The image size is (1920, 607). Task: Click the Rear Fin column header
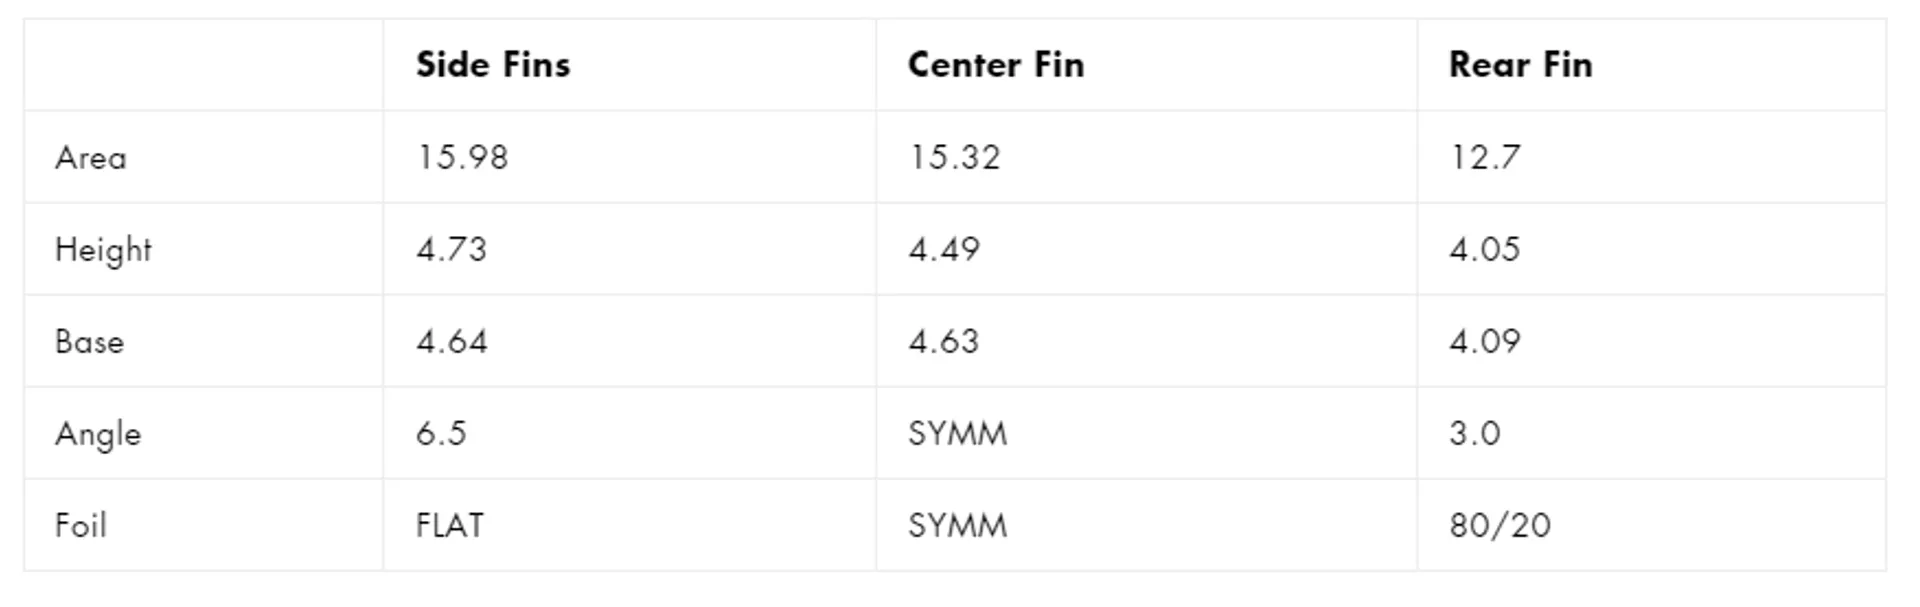click(x=1521, y=65)
